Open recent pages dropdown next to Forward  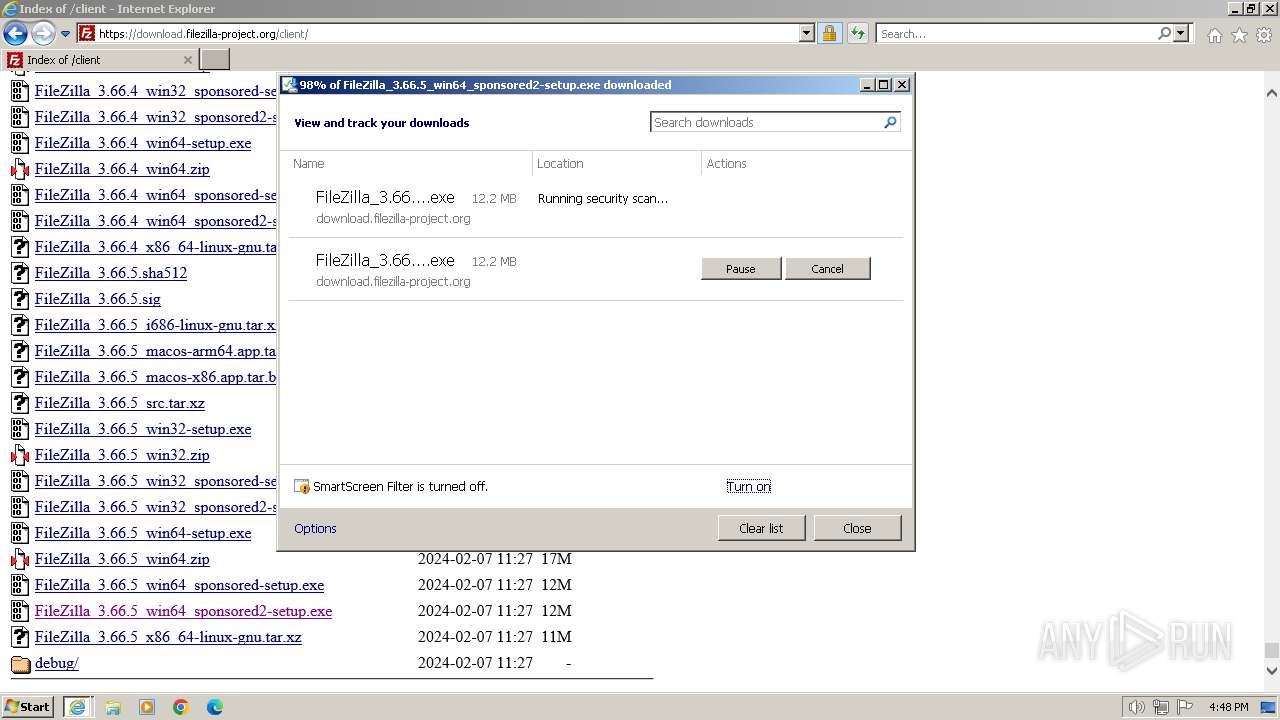click(x=65, y=34)
